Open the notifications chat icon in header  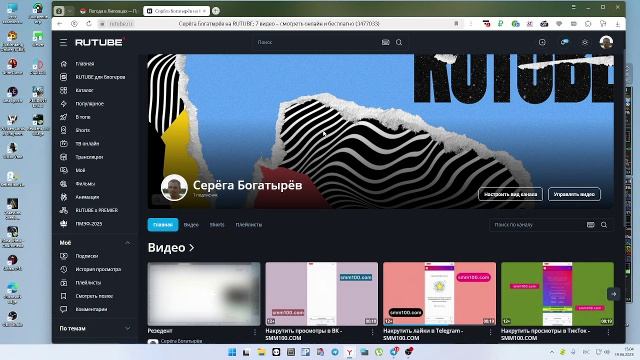tap(564, 42)
